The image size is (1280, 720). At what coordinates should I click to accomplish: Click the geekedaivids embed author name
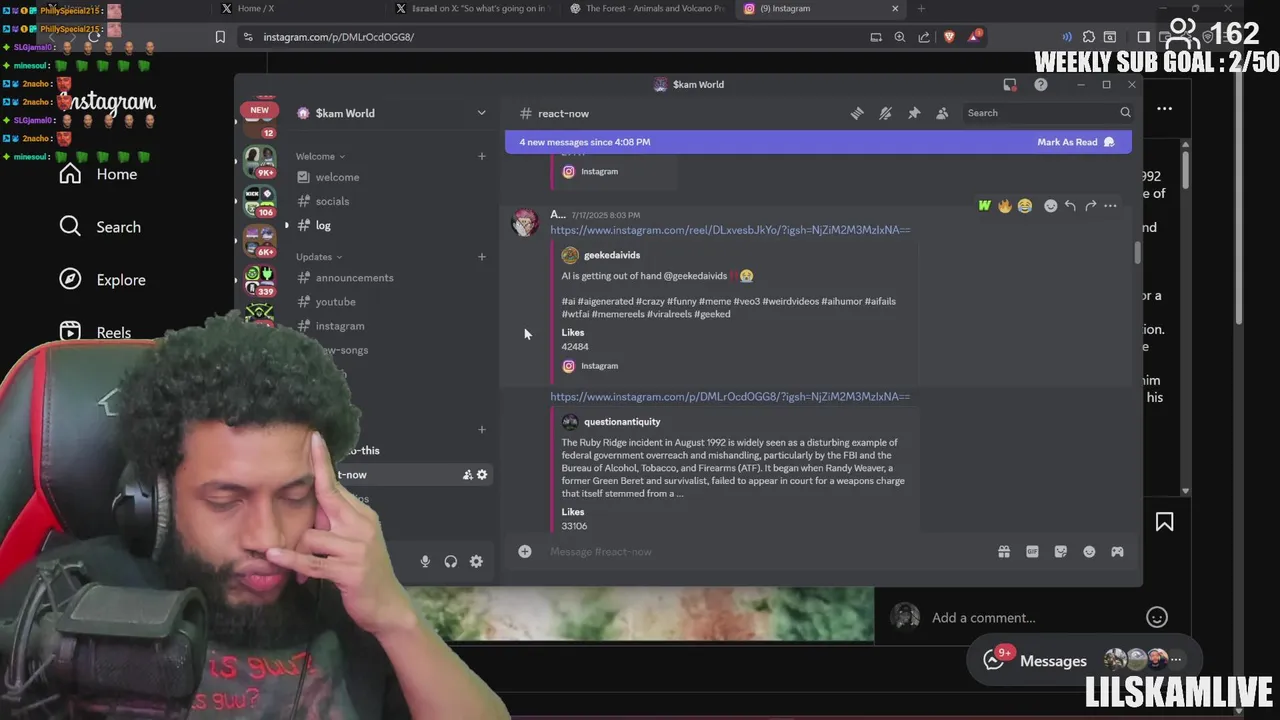click(612, 255)
